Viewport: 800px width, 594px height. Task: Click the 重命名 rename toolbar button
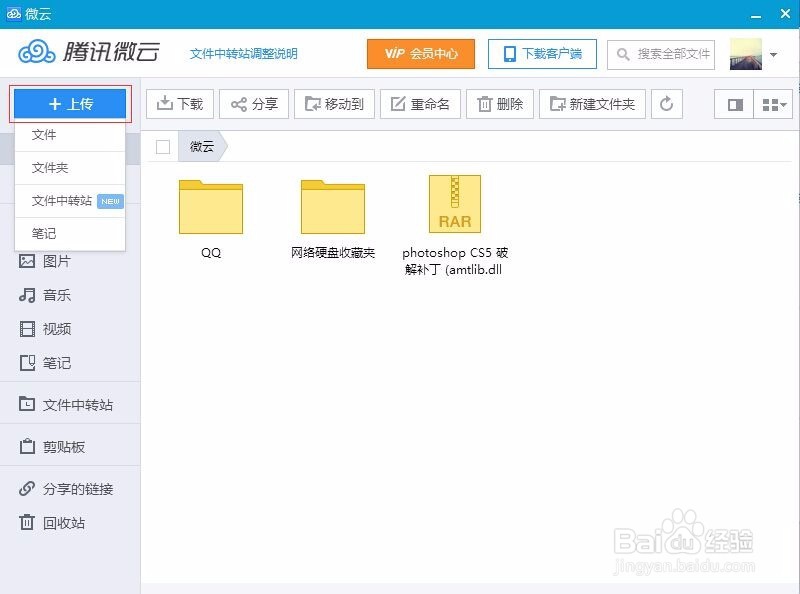point(420,105)
